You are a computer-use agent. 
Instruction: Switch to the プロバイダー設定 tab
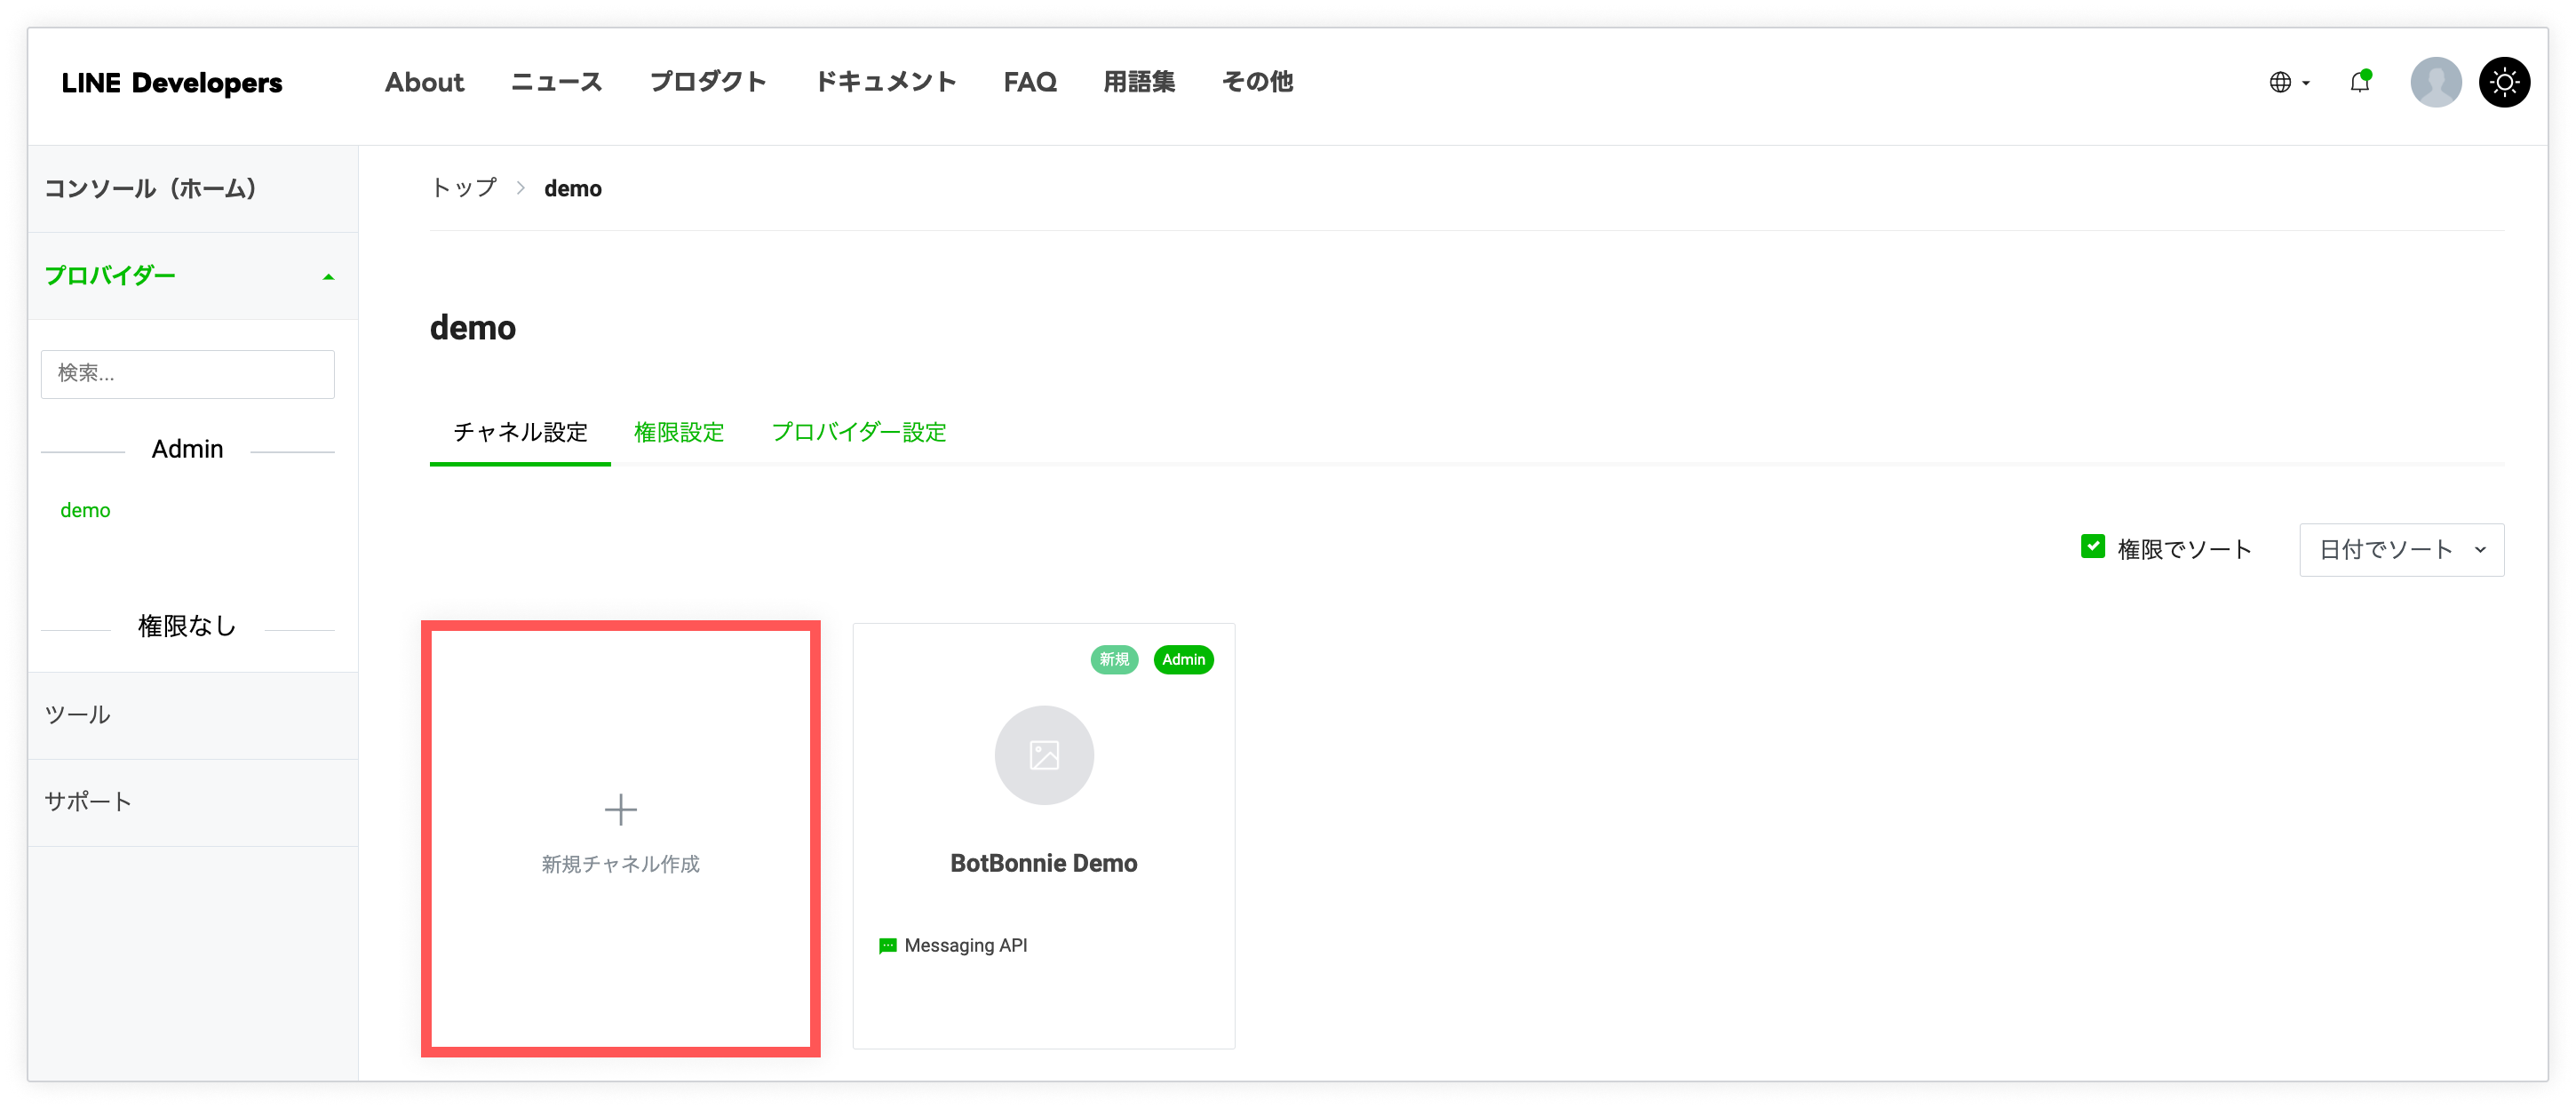click(859, 432)
